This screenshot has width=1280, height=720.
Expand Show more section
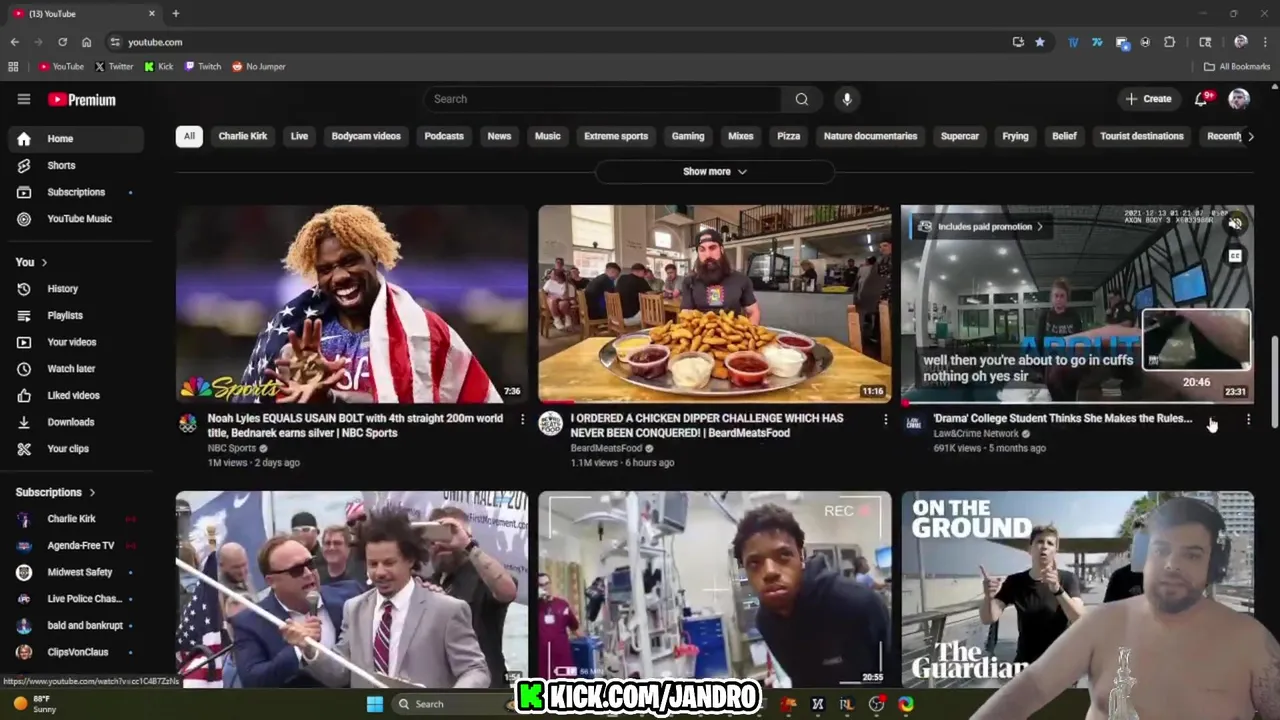715,172
